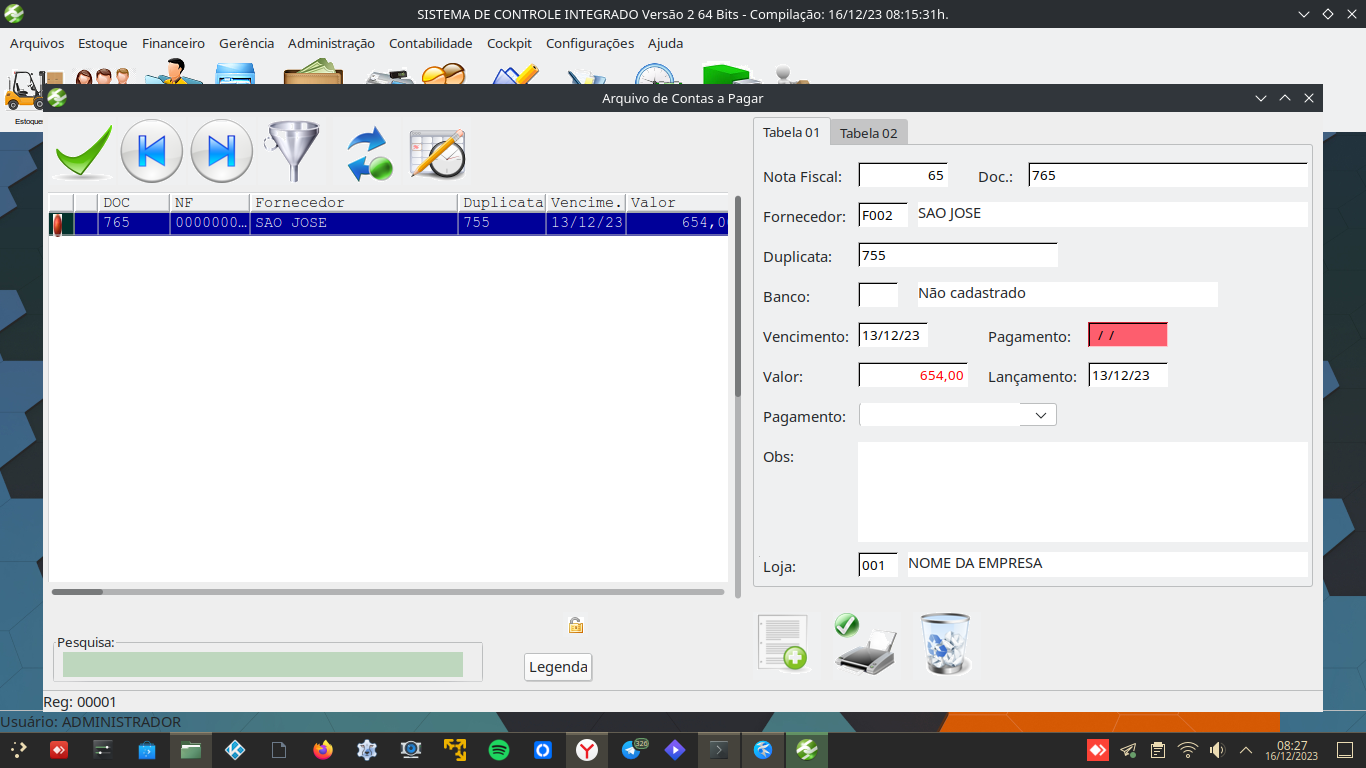Open the funnel filter tool
1366x768 pixels.
coord(293,152)
